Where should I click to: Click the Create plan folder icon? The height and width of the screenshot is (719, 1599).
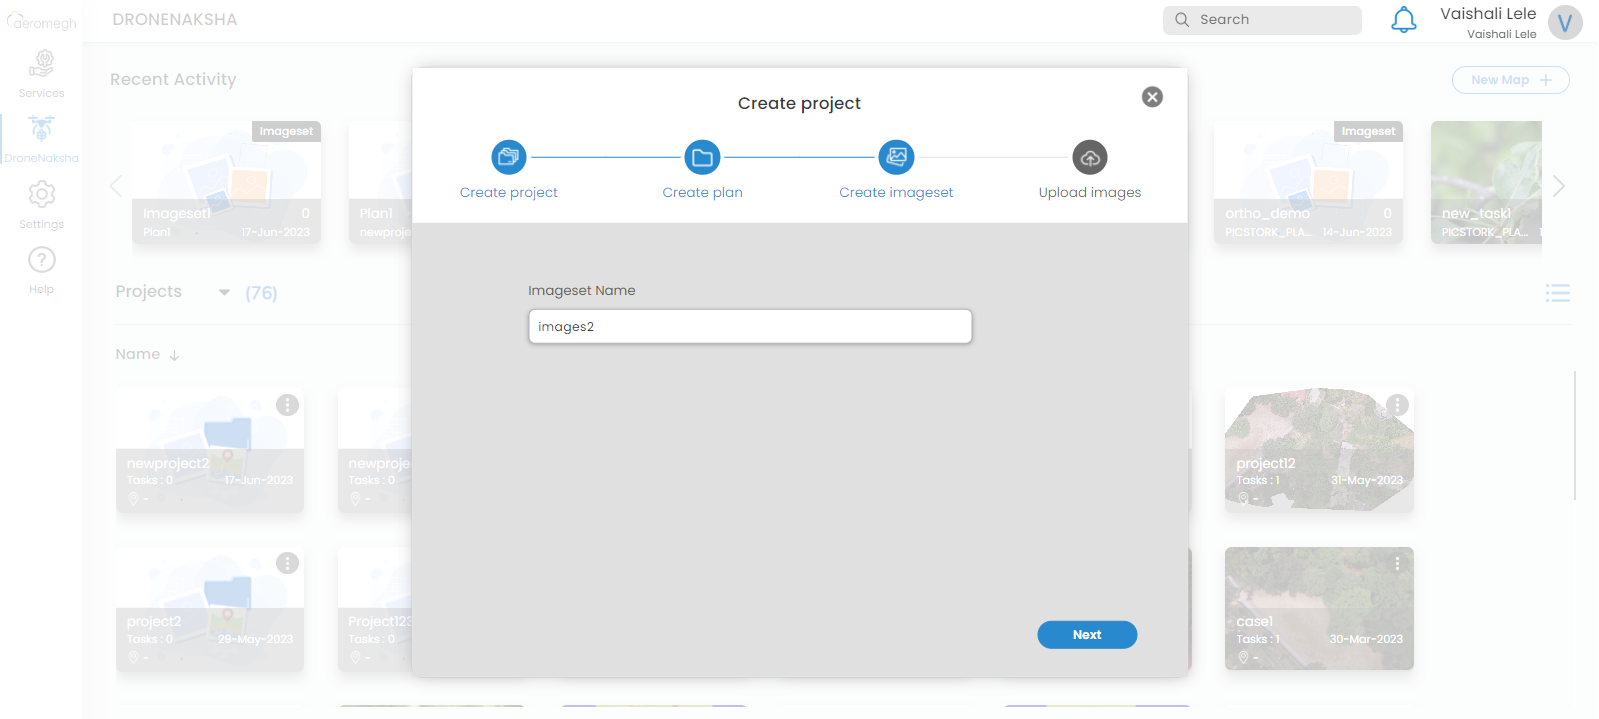[702, 157]
